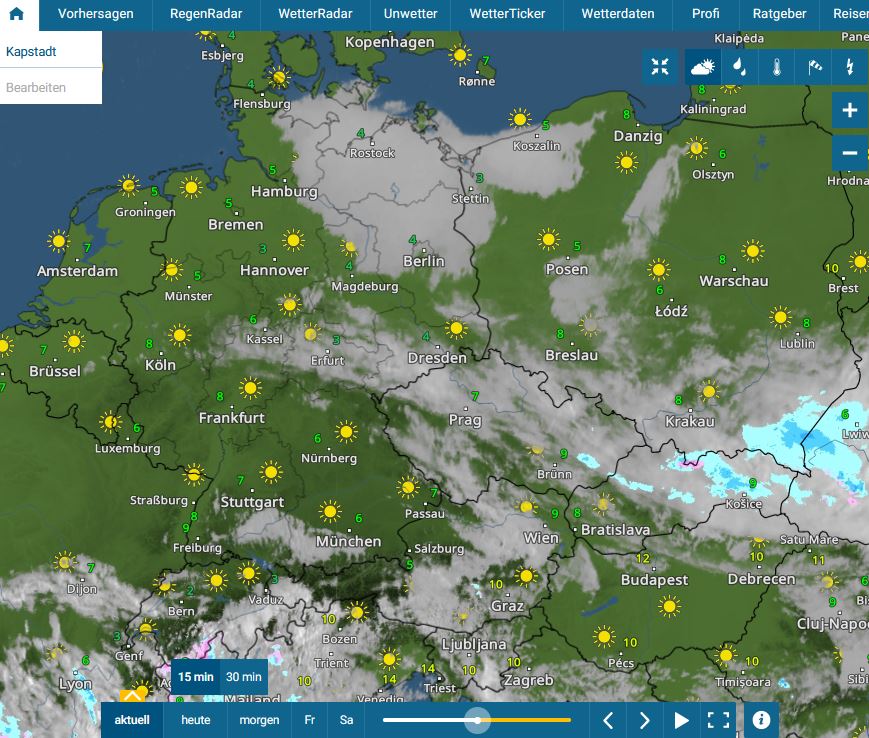Show the temperature thermometer layer

(776, 67)
